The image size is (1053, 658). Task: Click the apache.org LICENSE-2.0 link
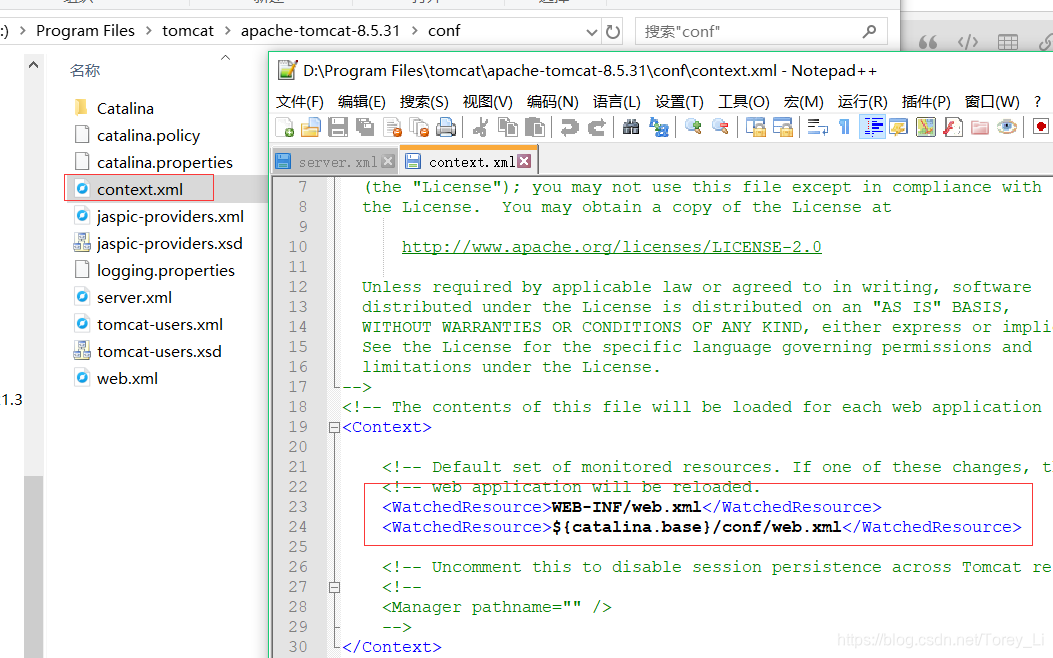tap(612, 247)
